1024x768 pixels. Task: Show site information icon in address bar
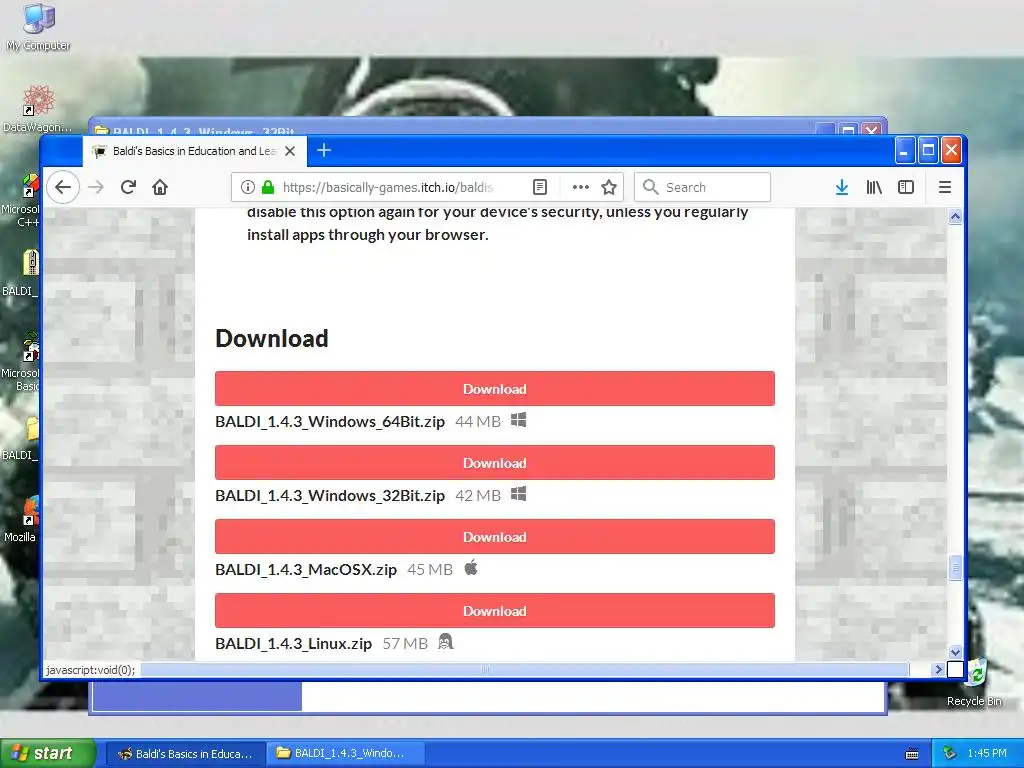click(248, 187)
